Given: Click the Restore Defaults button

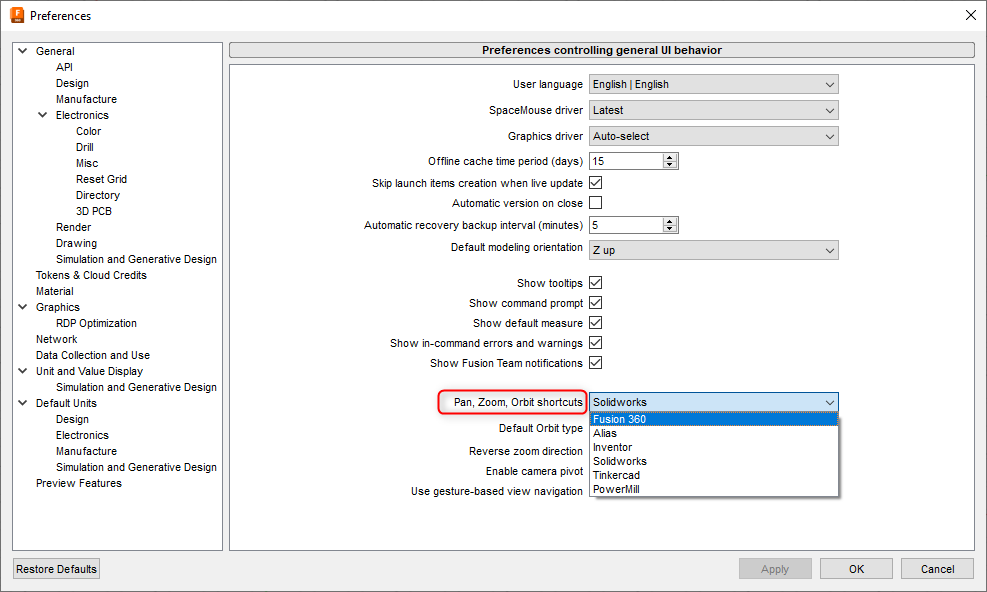Looking at the screenshot, I should tap(55, 568).
